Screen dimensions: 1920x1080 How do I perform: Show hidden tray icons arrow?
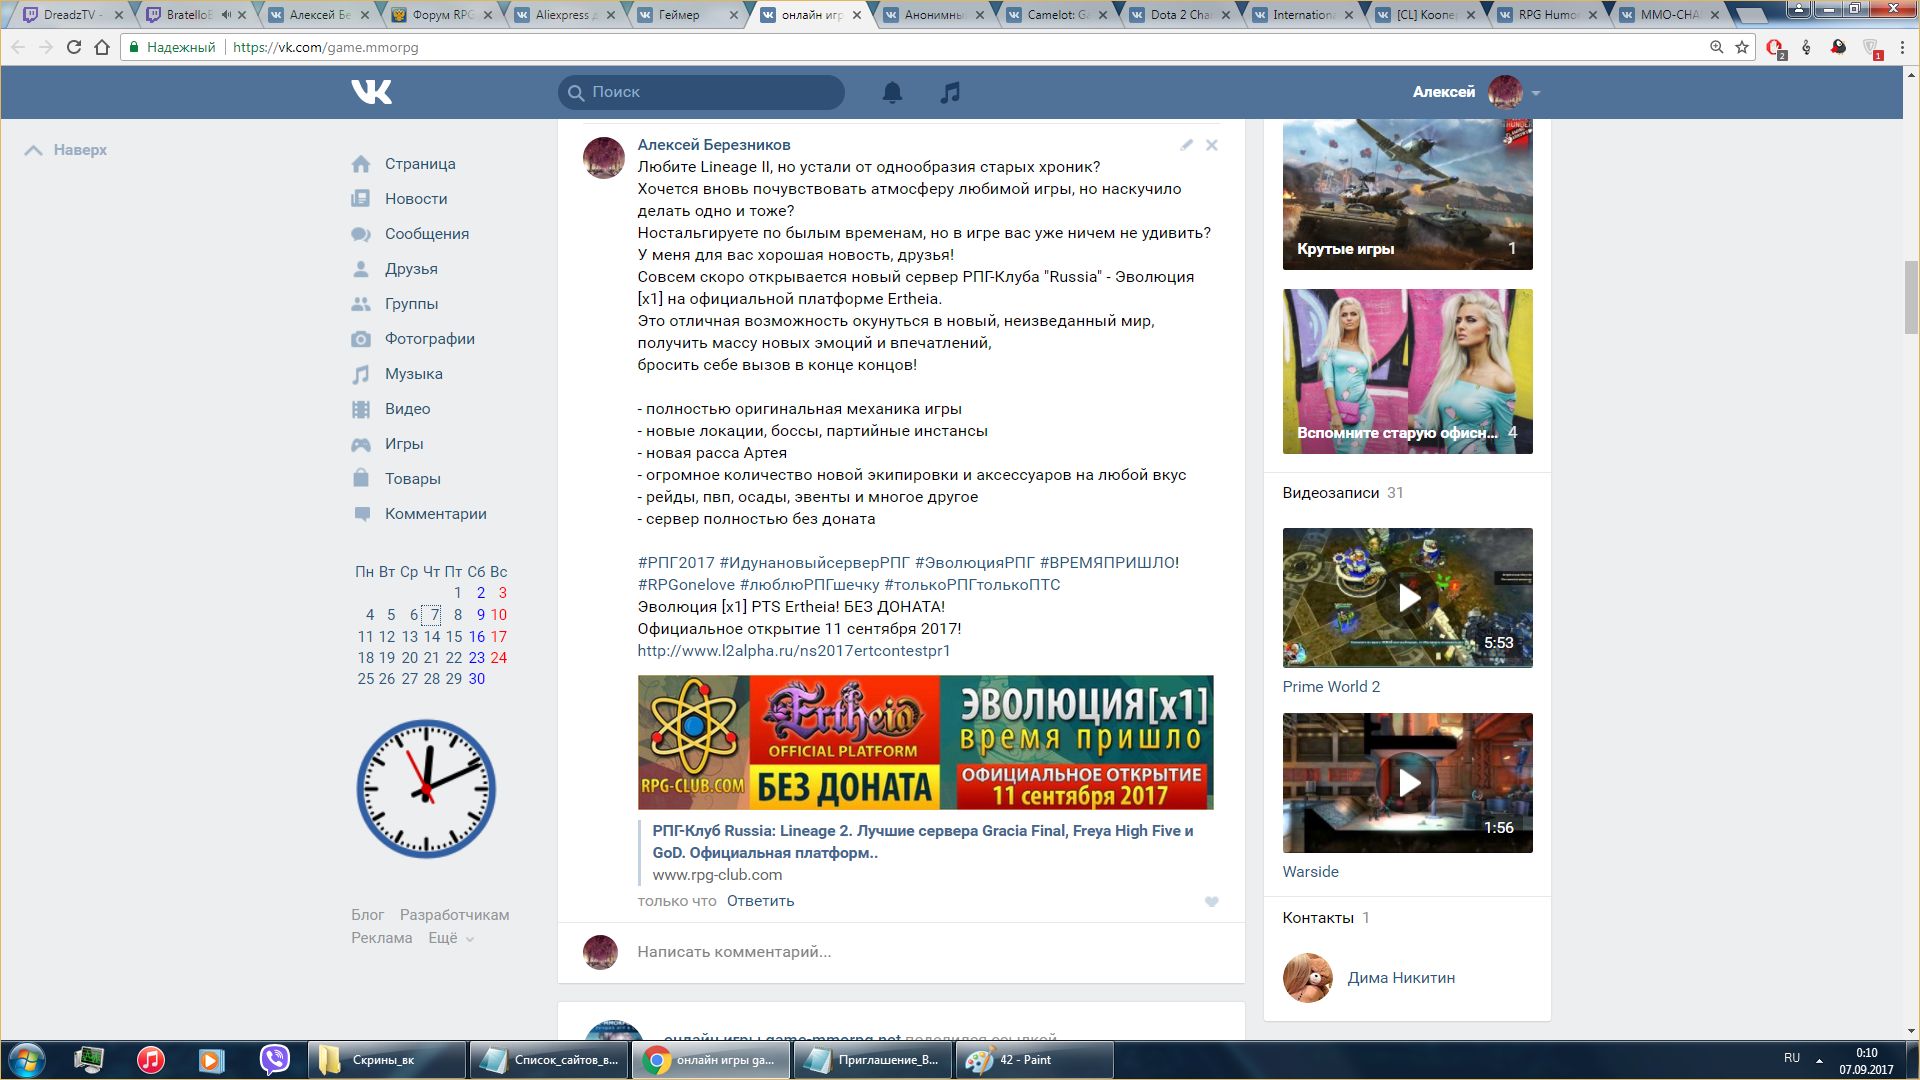pos(1819,1060)
